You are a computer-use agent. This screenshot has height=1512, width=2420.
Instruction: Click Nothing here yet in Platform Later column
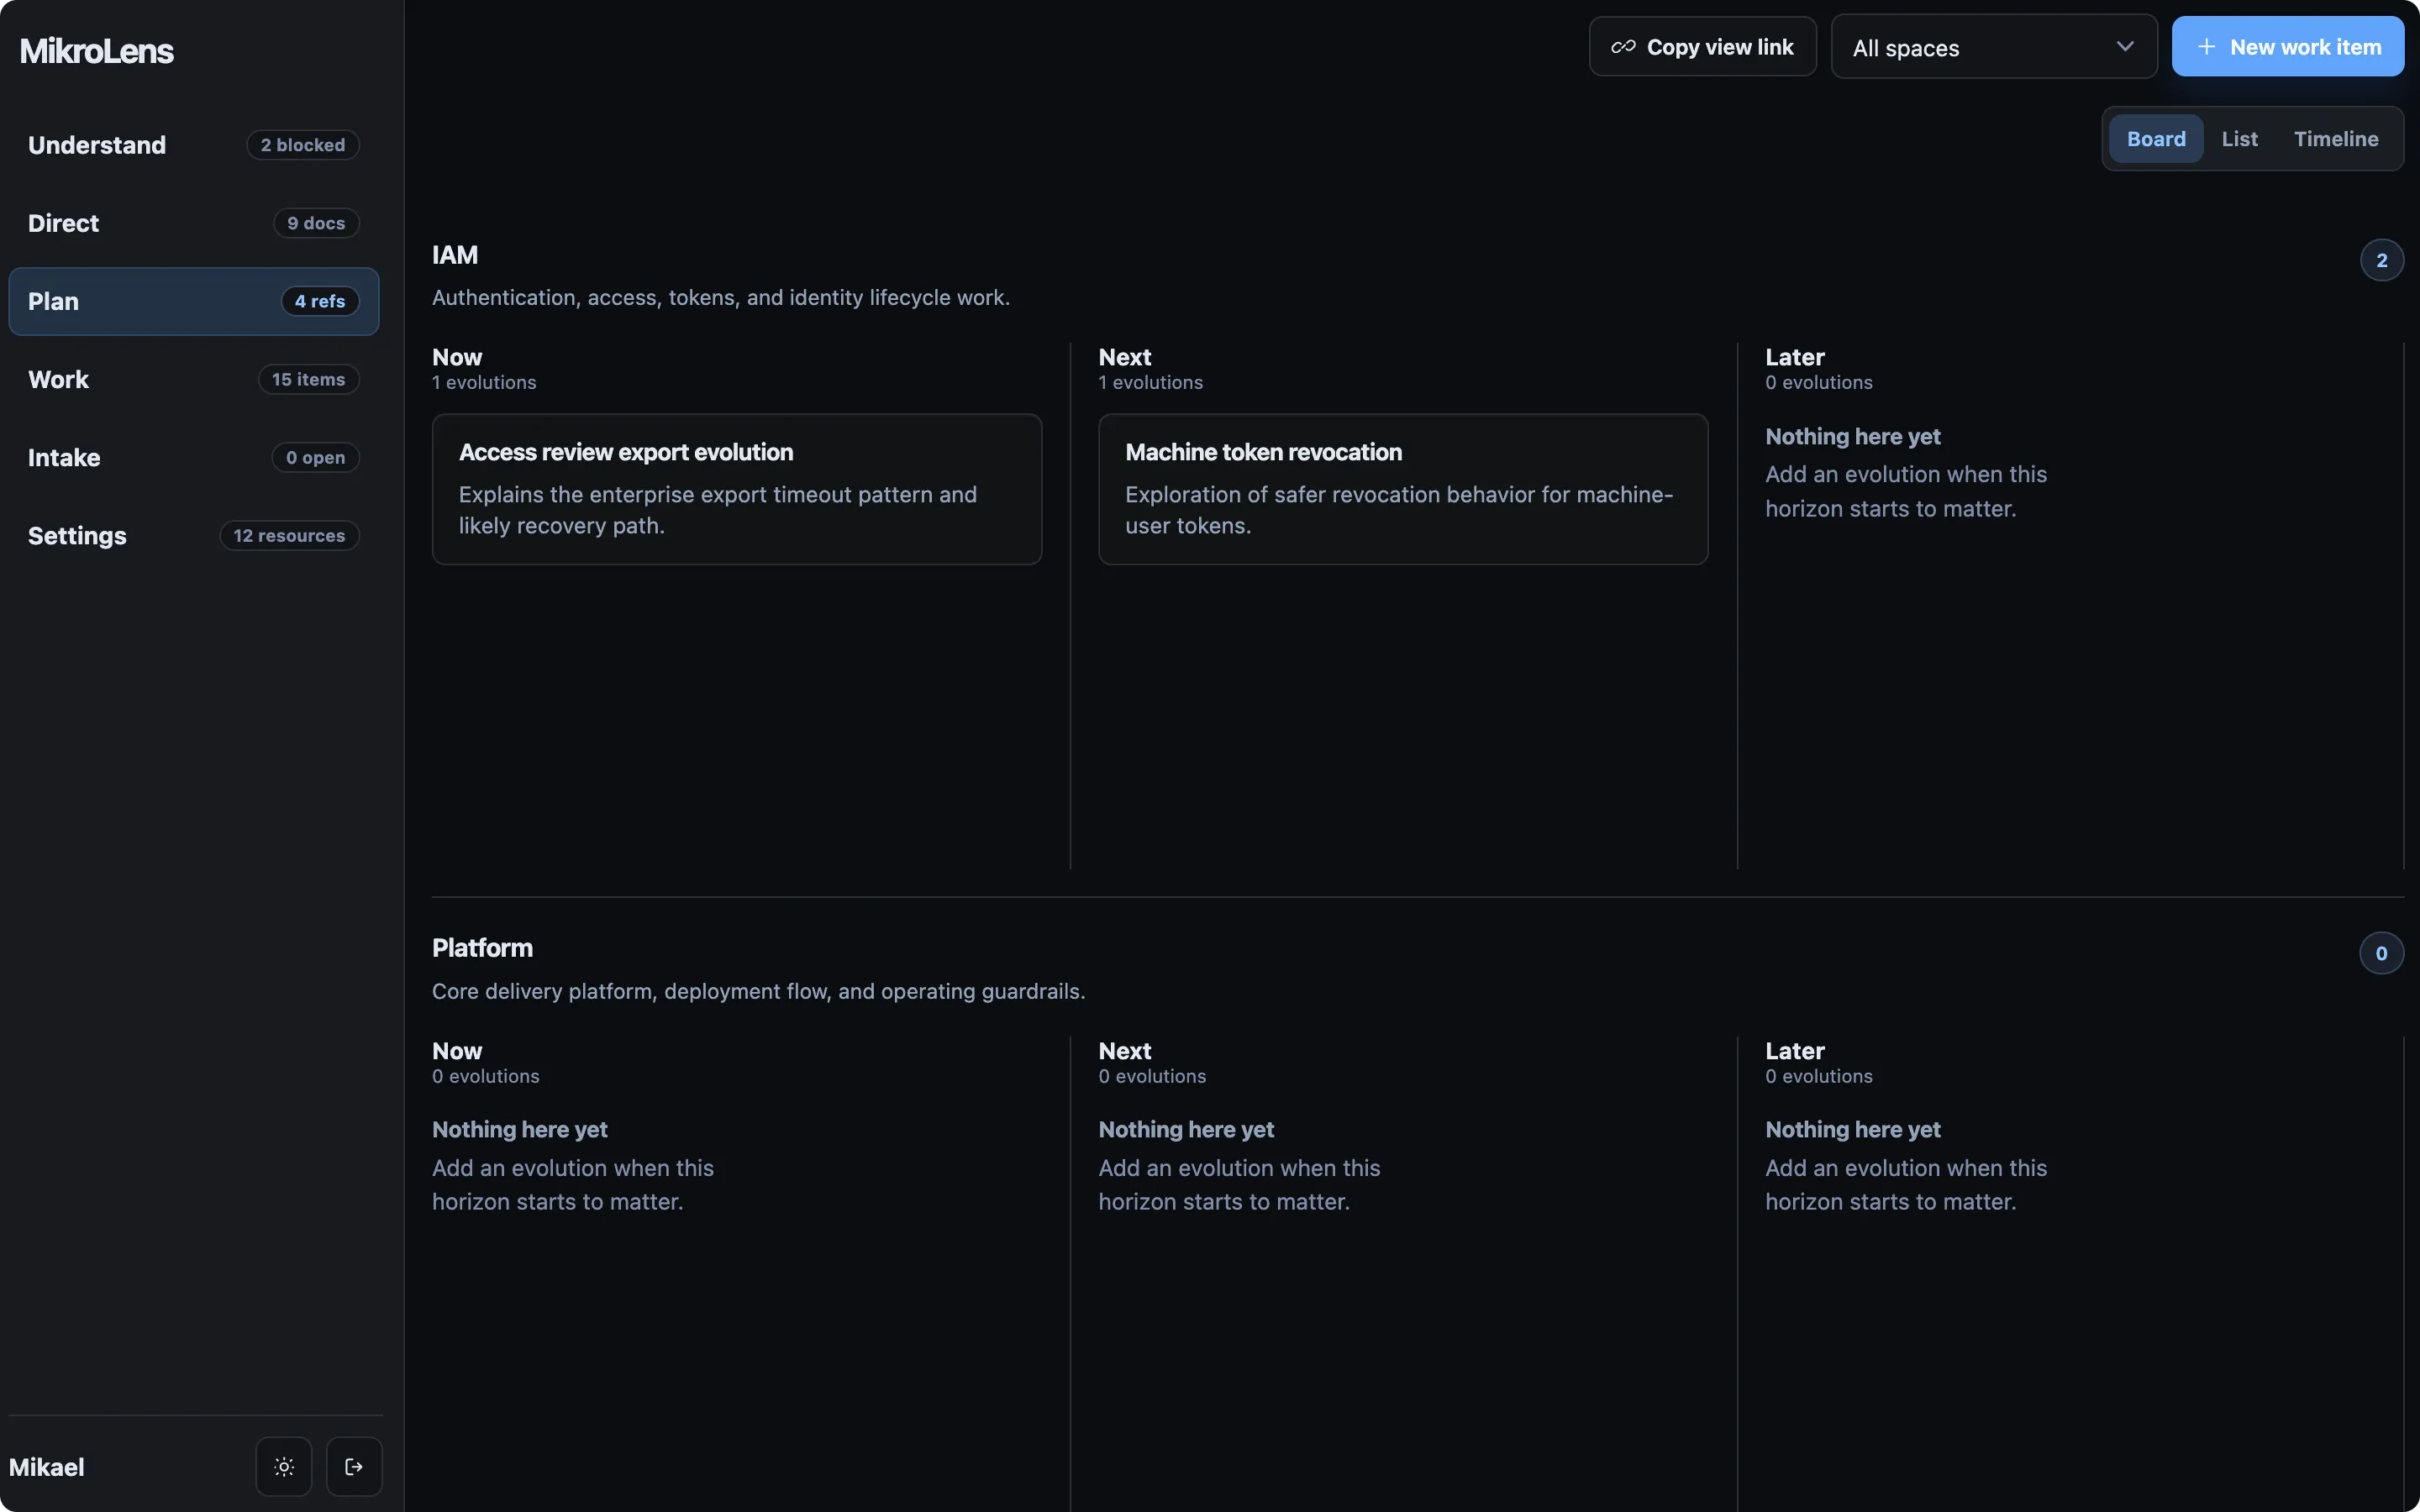(1852, 1129)
